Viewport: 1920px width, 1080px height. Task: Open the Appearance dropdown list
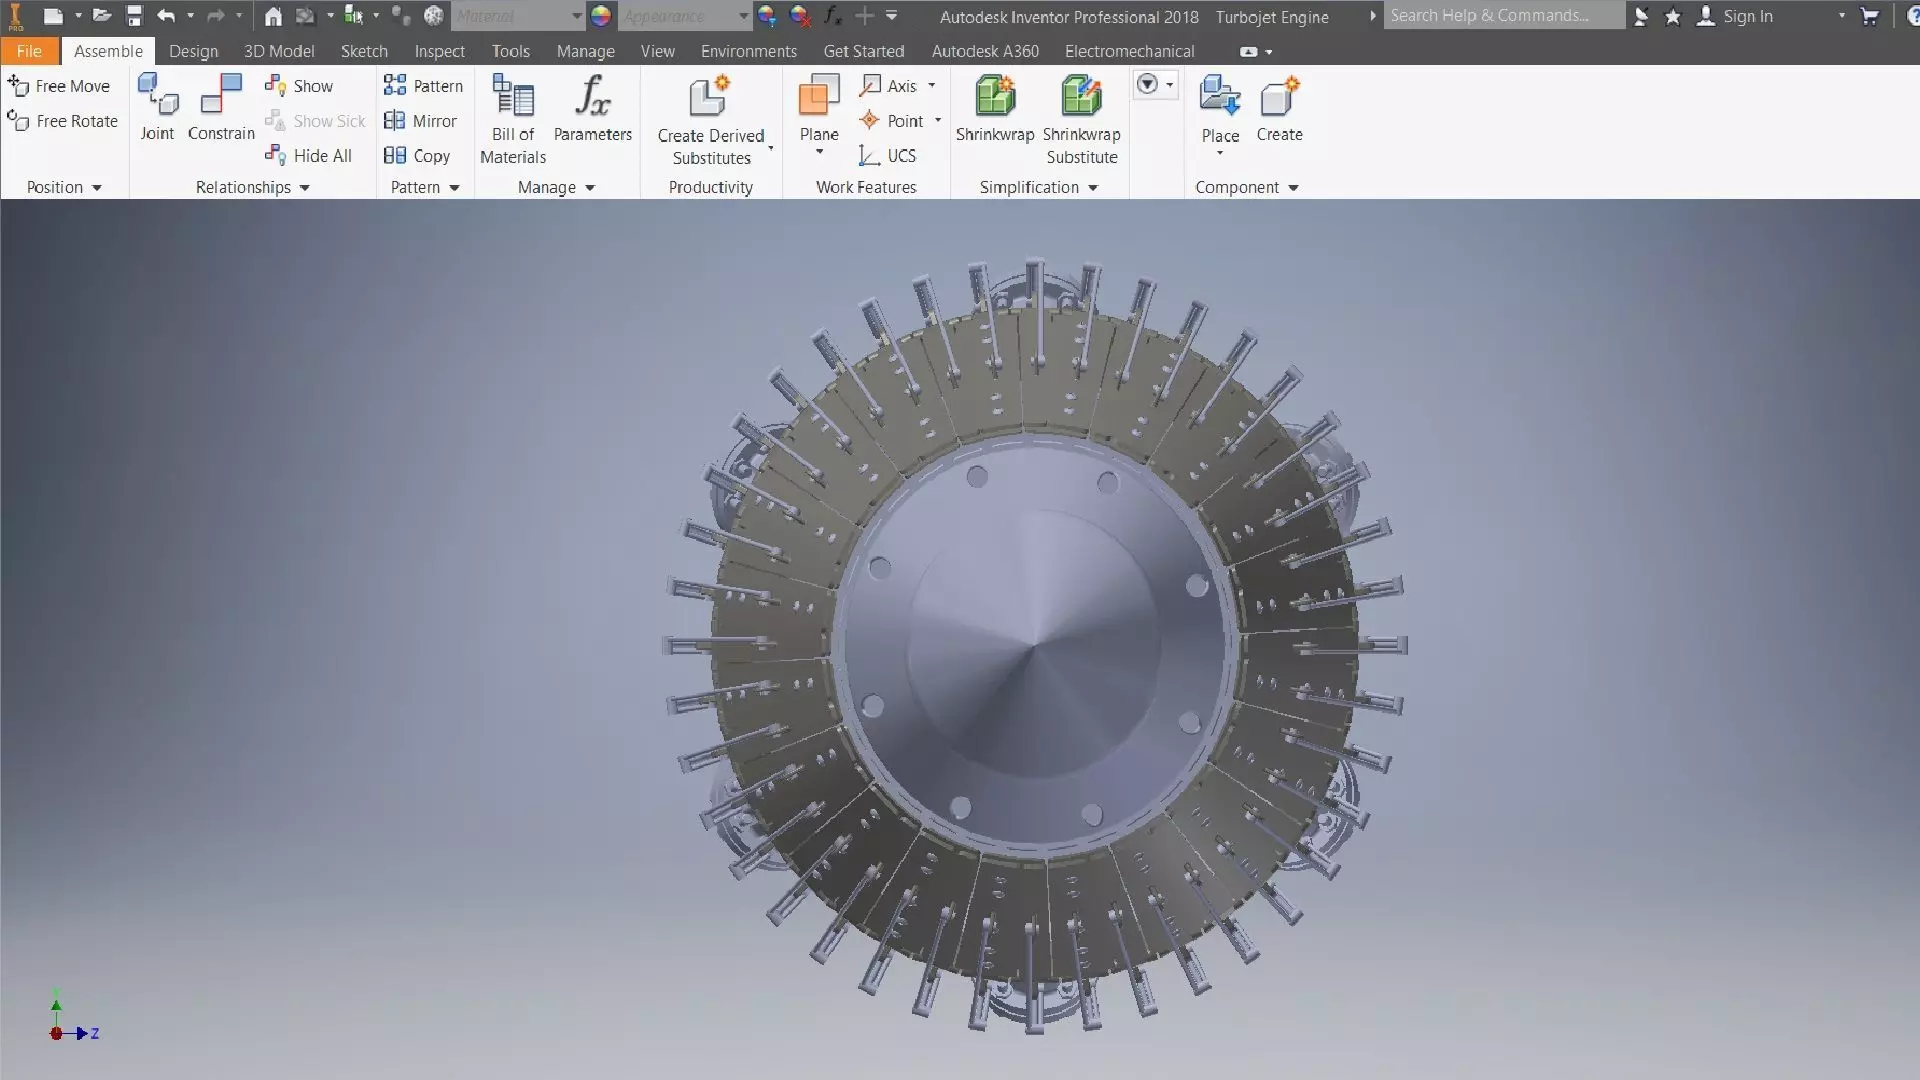743,16
